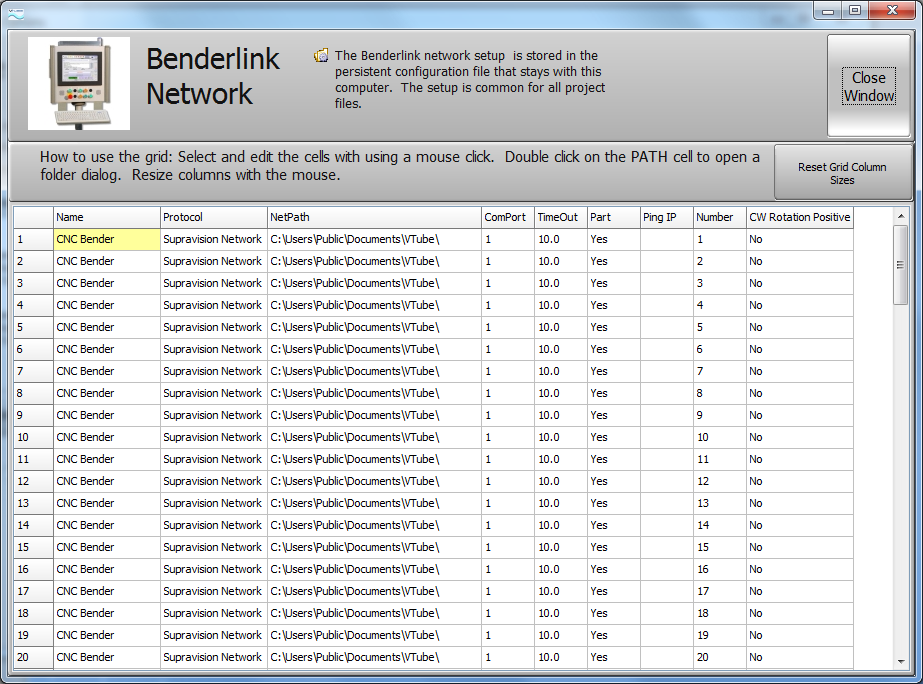Click the Ping IP cell in row 15
The height and width of the screenshot is (684, 923).
[x=666, y=547]
